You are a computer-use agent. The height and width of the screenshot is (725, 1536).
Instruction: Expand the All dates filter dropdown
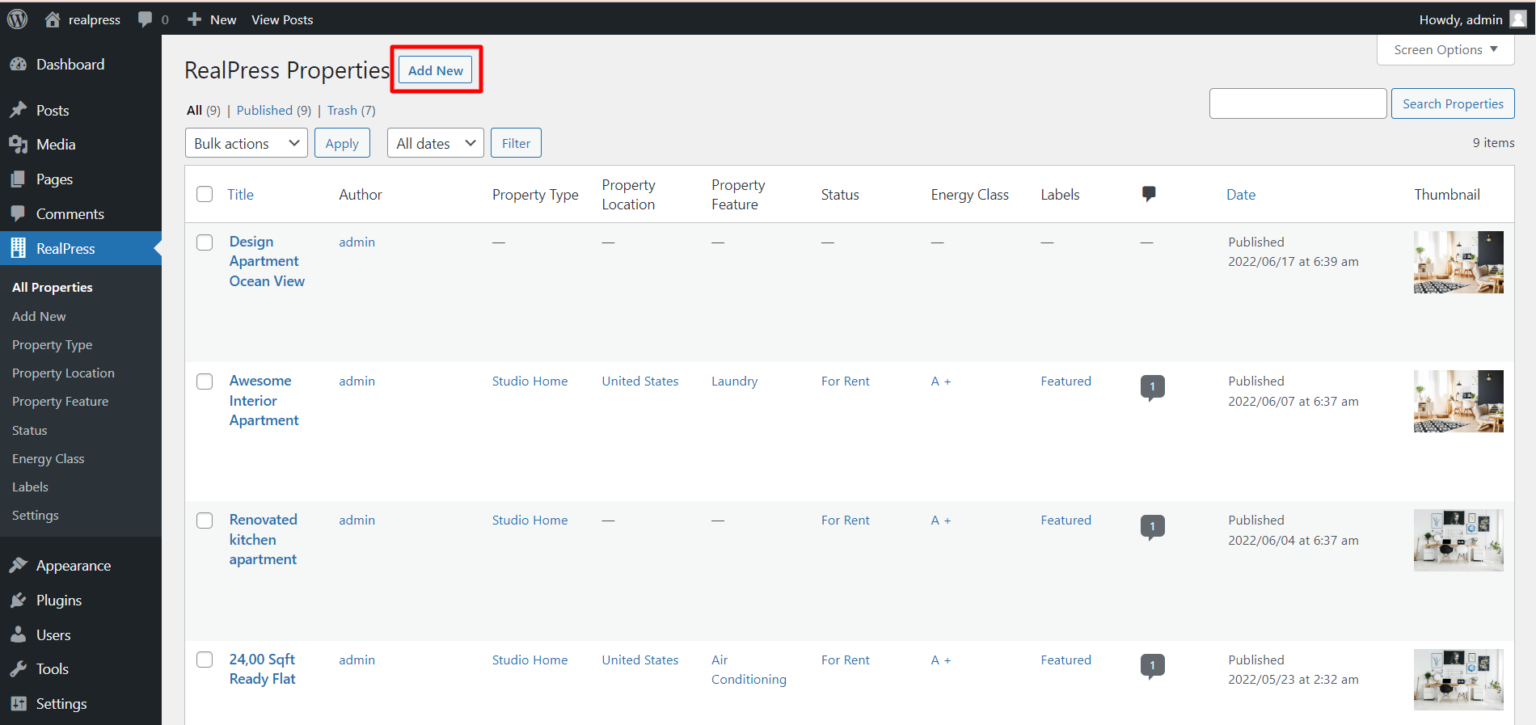[435, 142]
